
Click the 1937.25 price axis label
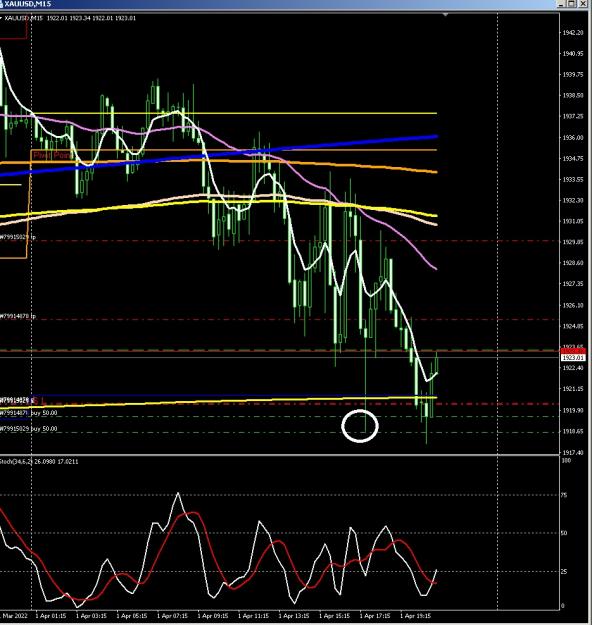pyautogui.click(x=573, y=116)
